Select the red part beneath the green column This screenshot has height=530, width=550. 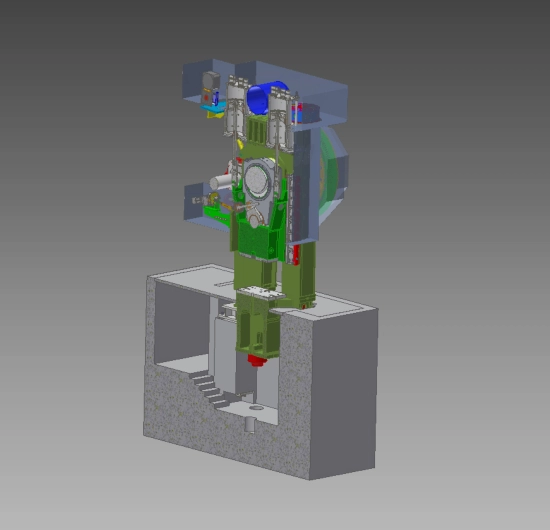point(257,360)
